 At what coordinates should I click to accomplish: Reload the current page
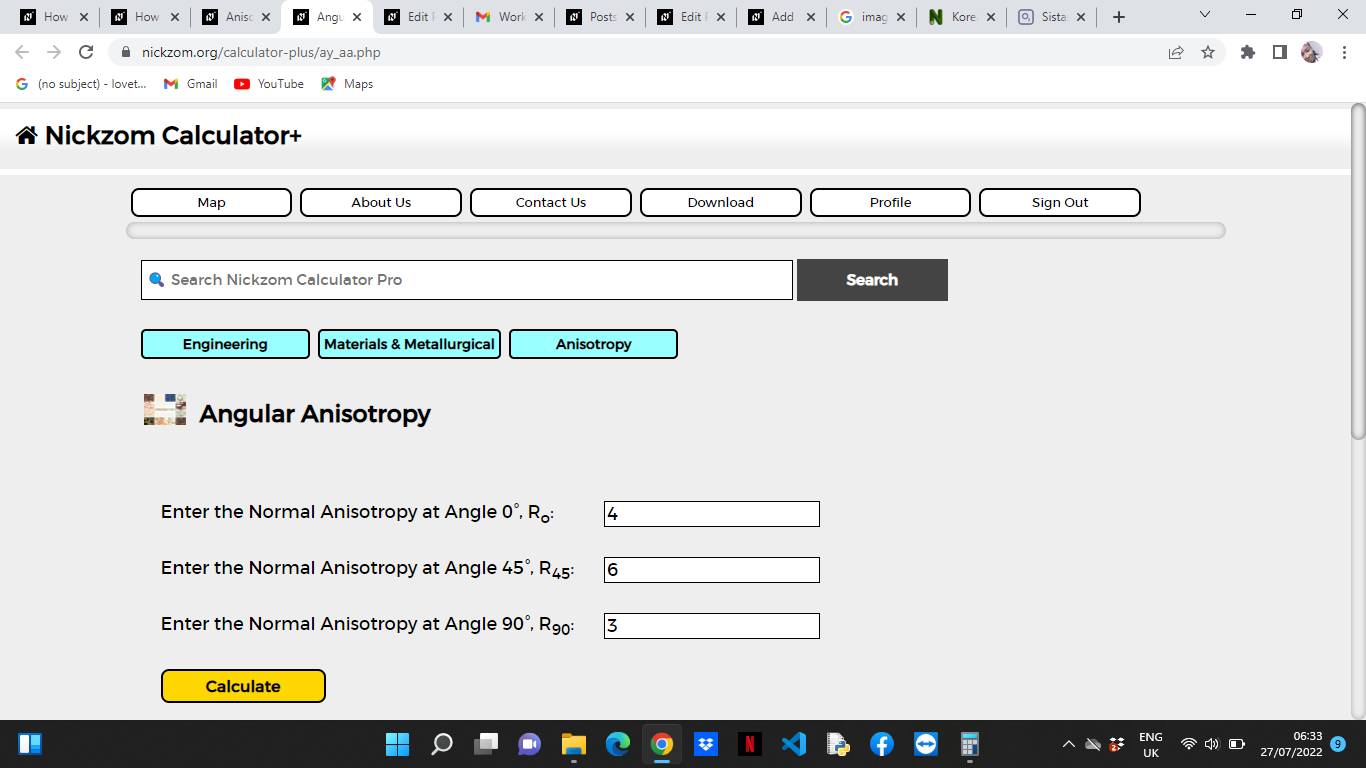pos(86,52)
